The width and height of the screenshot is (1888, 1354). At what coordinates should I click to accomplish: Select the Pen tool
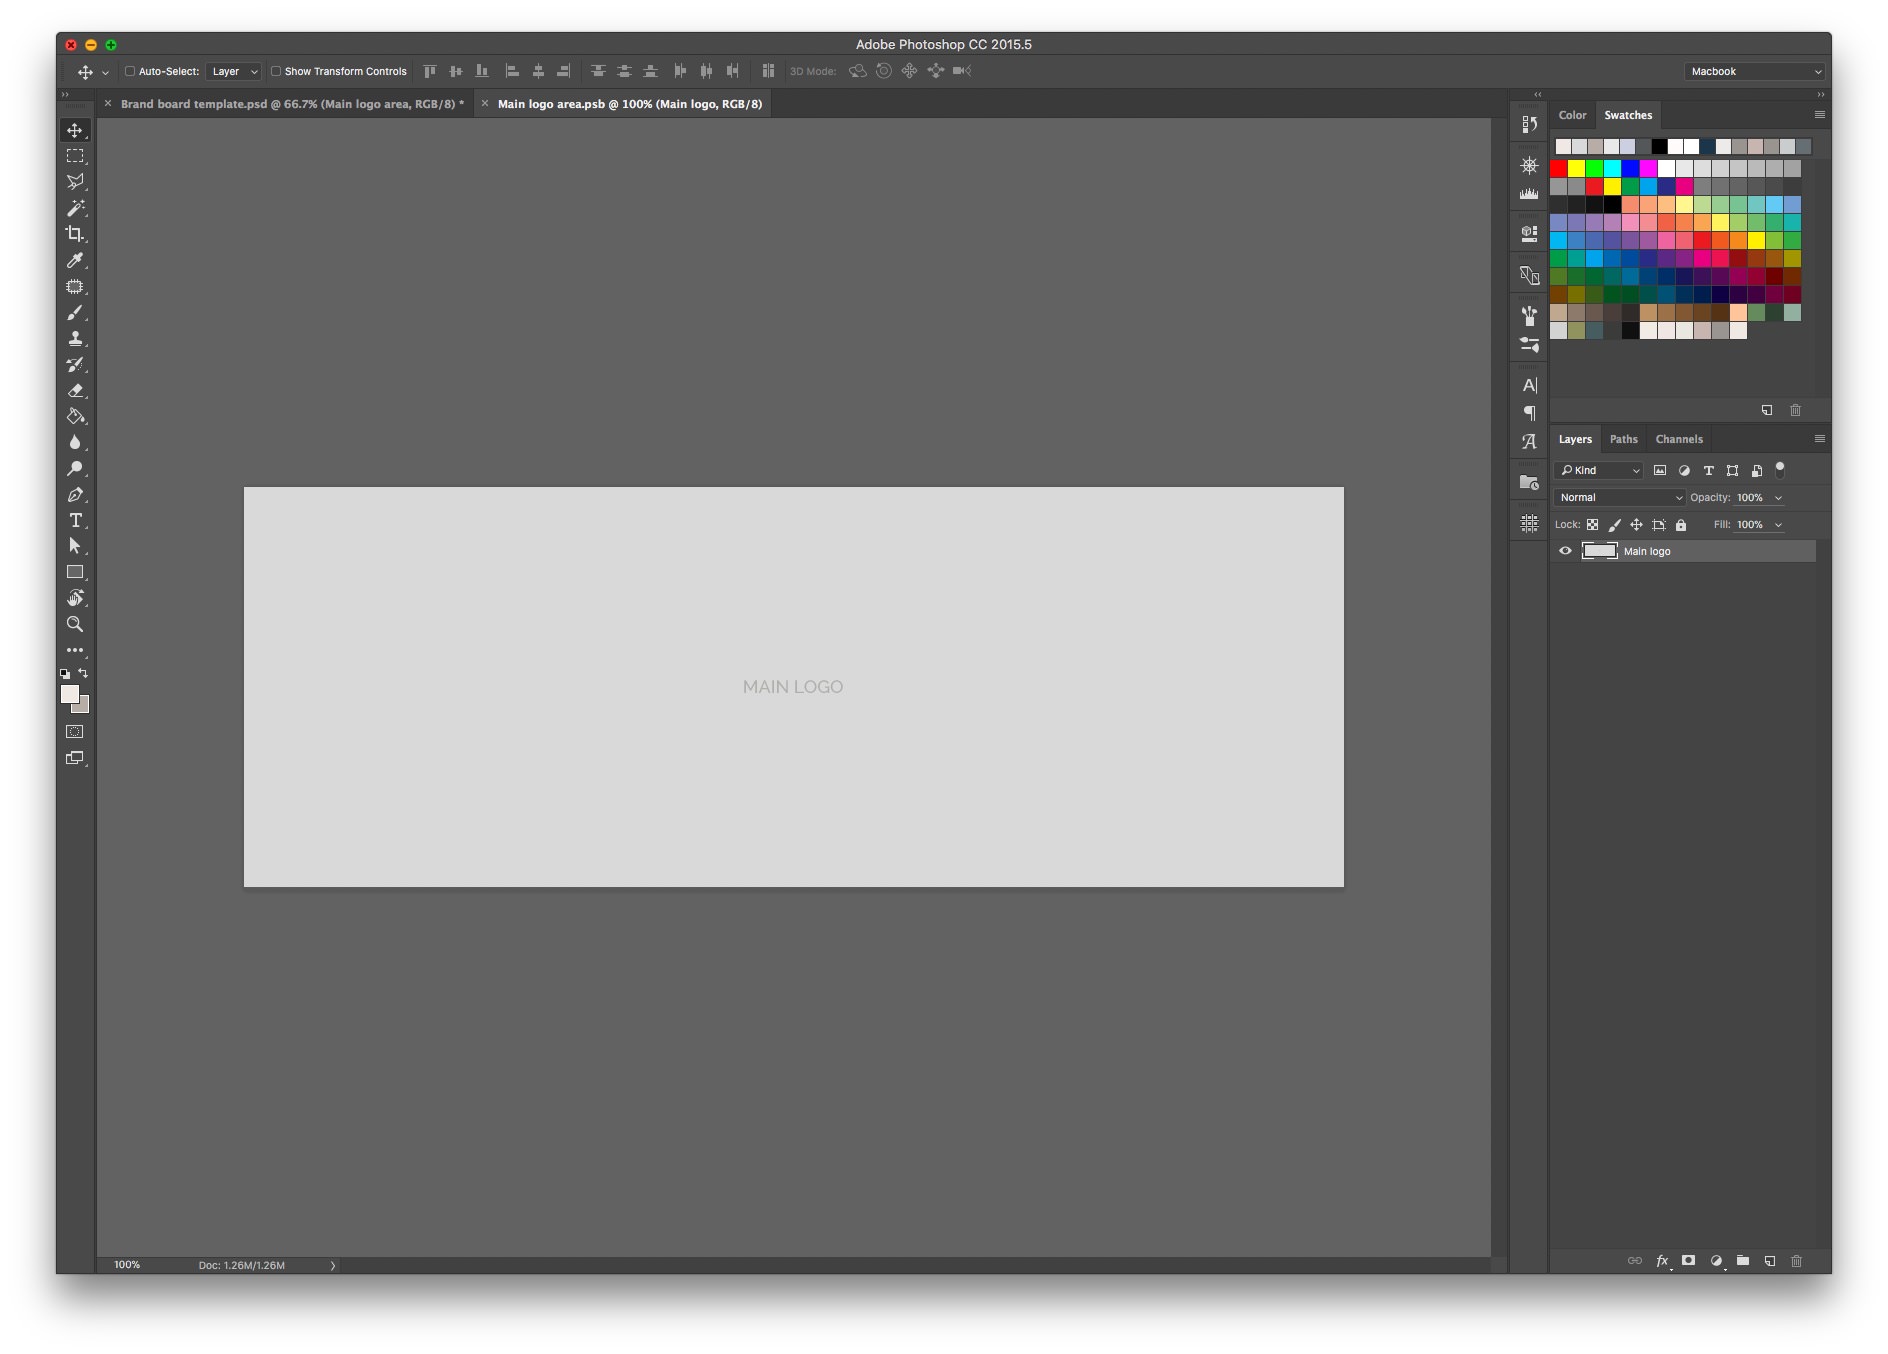pyautogui.click(x=75, y=494)
